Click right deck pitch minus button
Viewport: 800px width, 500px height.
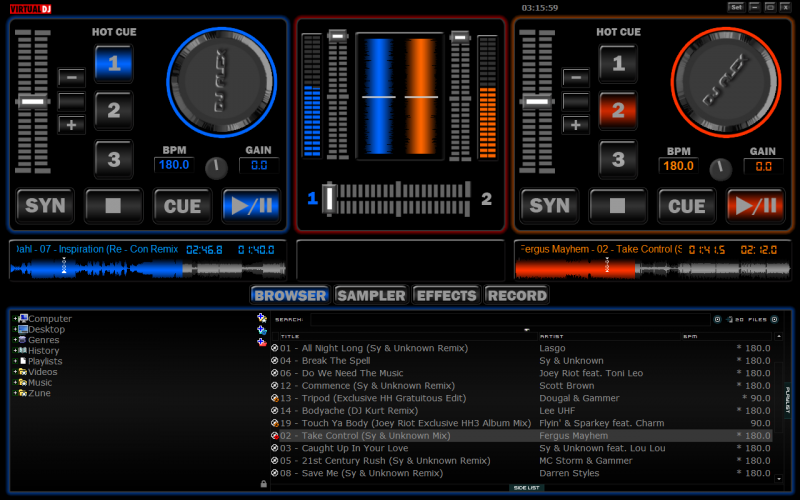(x=576, y=78)
